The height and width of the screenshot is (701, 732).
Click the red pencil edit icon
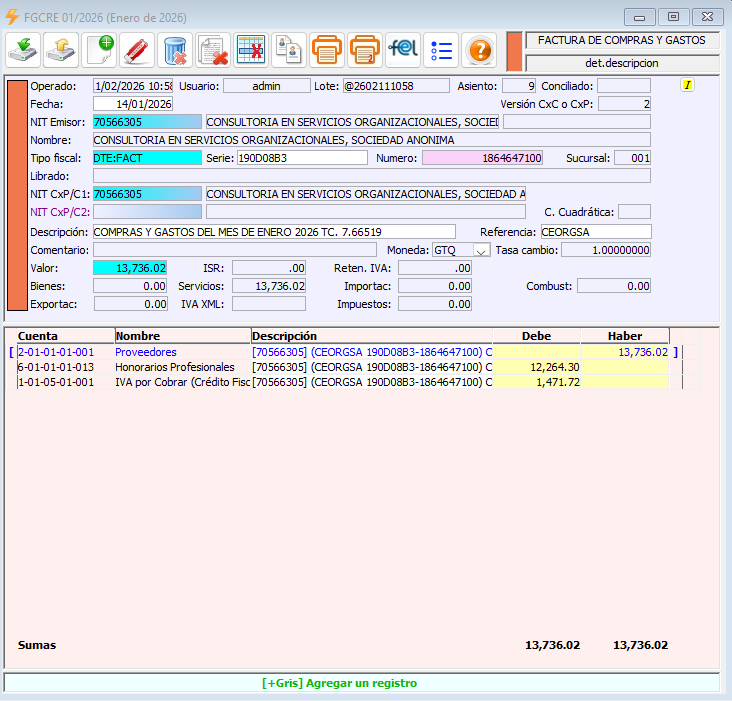coord(137,49)
